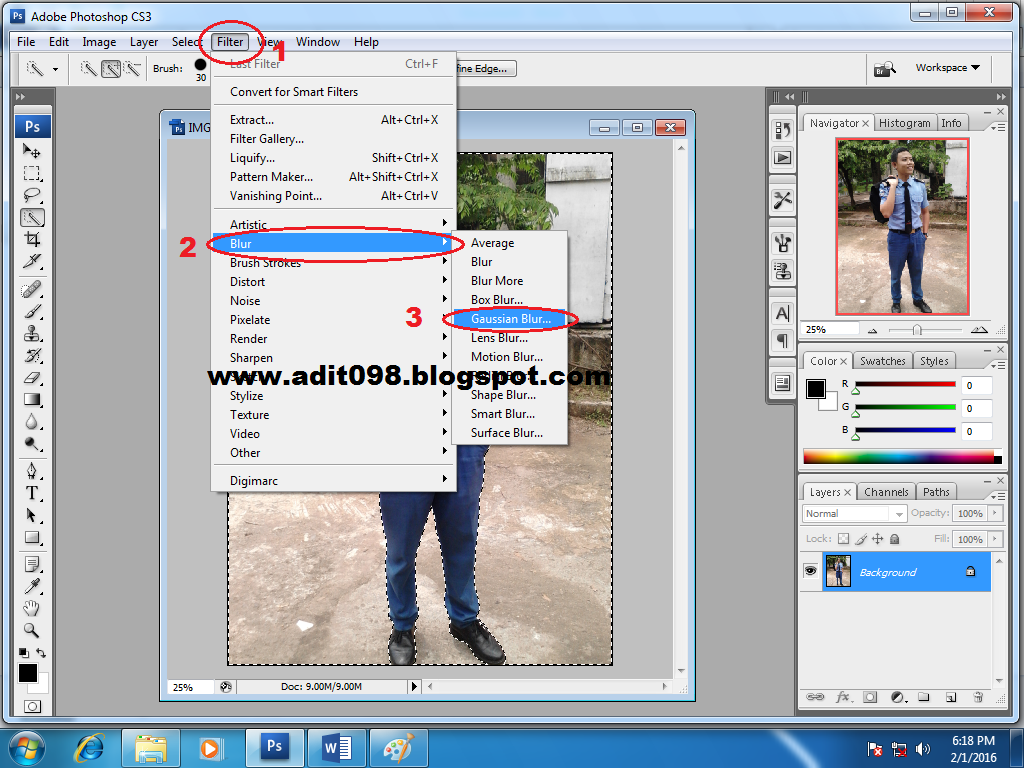Create a new layer icon
This screenshot has width=1024, height=768.
[950, 697]
